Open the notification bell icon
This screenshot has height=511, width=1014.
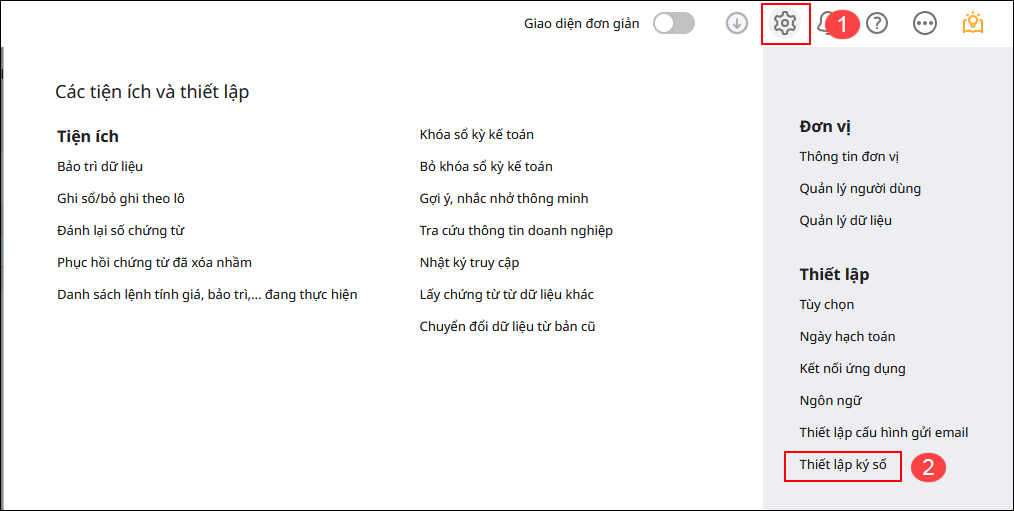(825, 24)
